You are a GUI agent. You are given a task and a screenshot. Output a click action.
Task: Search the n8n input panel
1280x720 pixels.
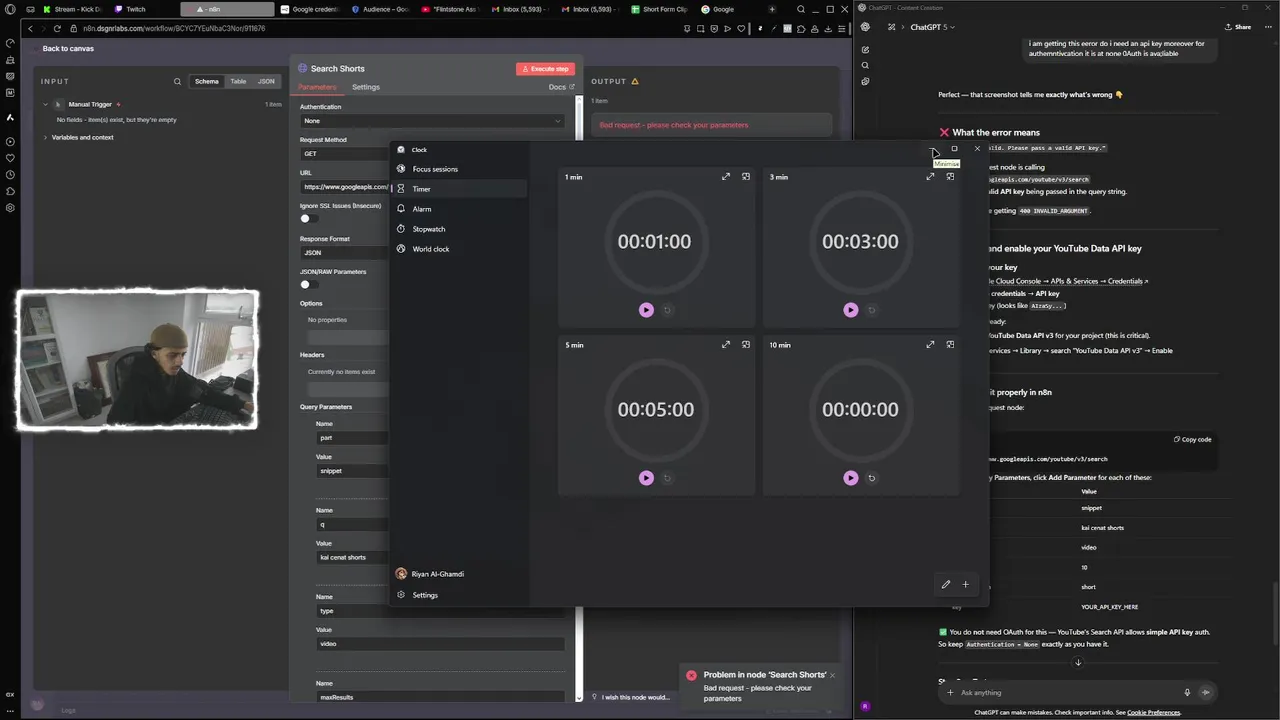point(178,82)
